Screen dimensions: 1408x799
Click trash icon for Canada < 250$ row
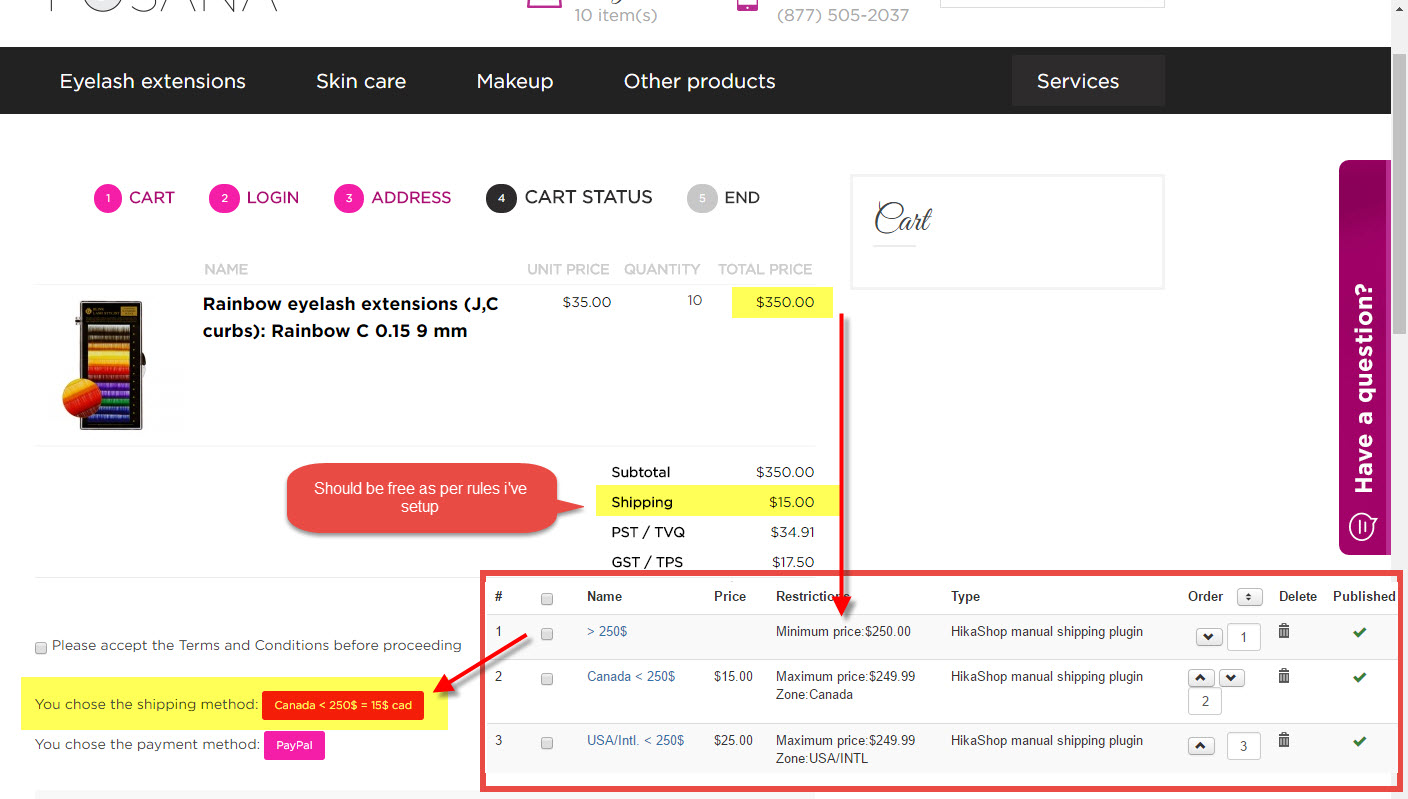(1284, 677)
